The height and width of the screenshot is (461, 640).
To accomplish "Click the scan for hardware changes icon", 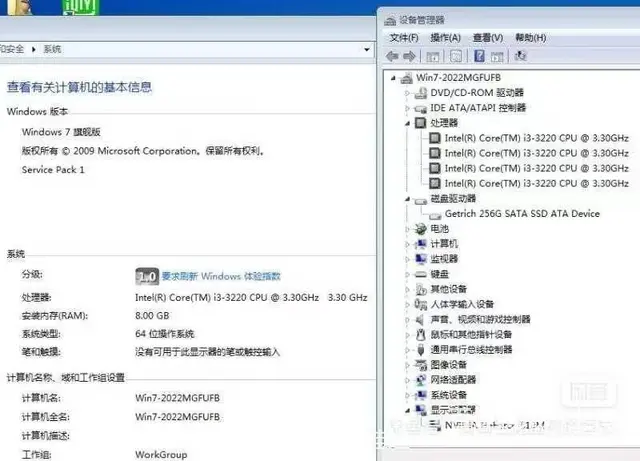I will pos(520,56).
